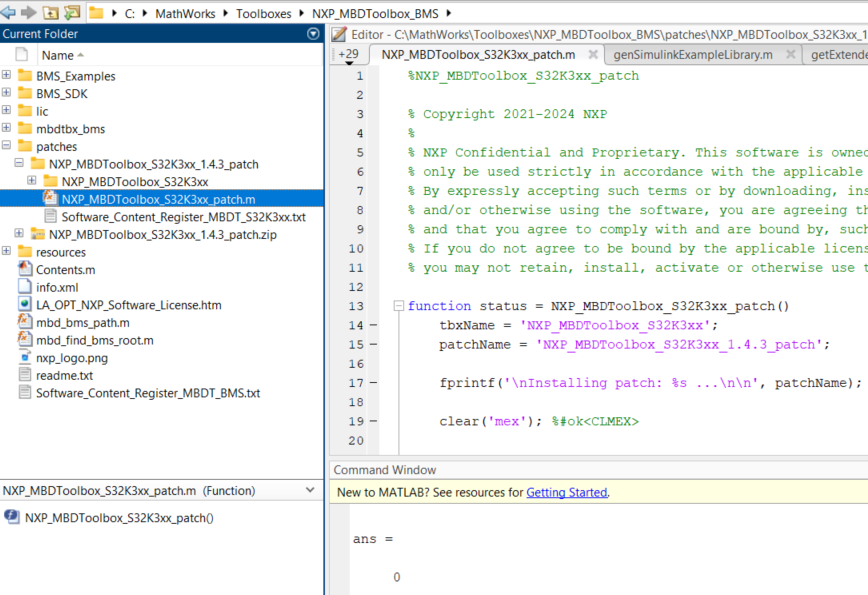Select the resources folder
Image resolution: width=868 pixels, height=595 pixels.
pos(61,253)
